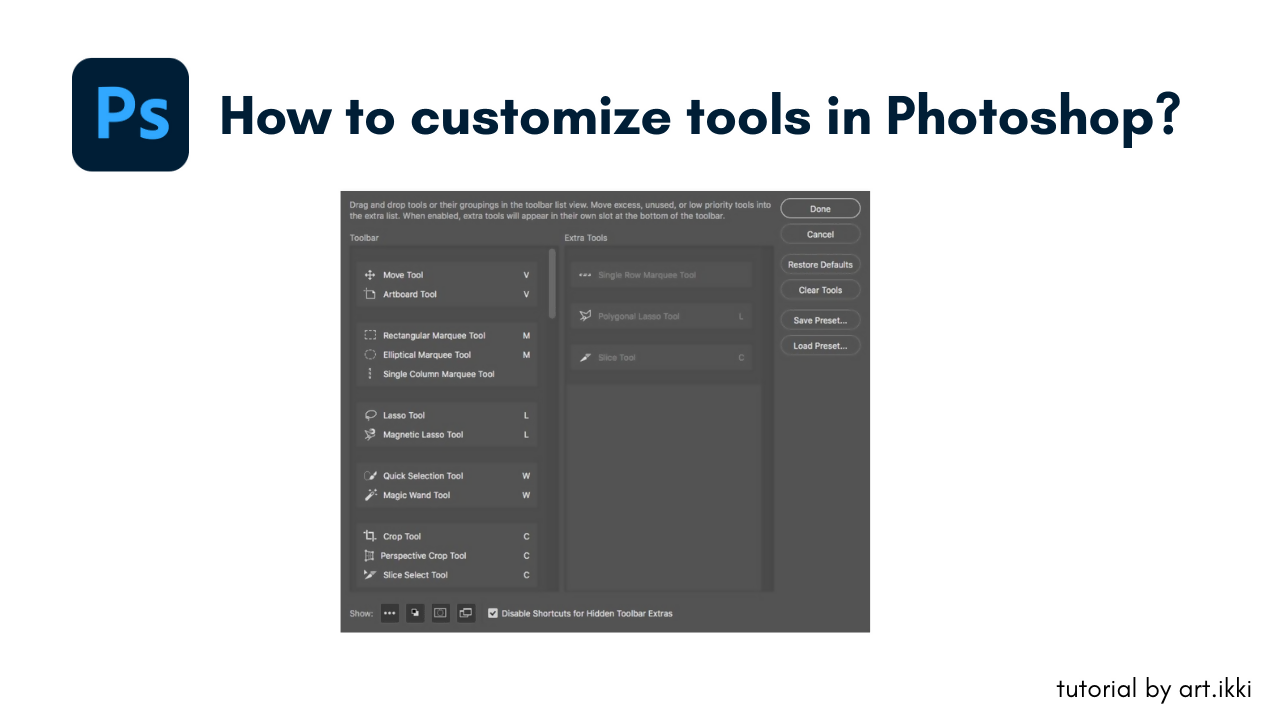Uncheck Disable Shortcuts for Hidden Toolbar Extras

pyautogui.click(x=492, y=613)
